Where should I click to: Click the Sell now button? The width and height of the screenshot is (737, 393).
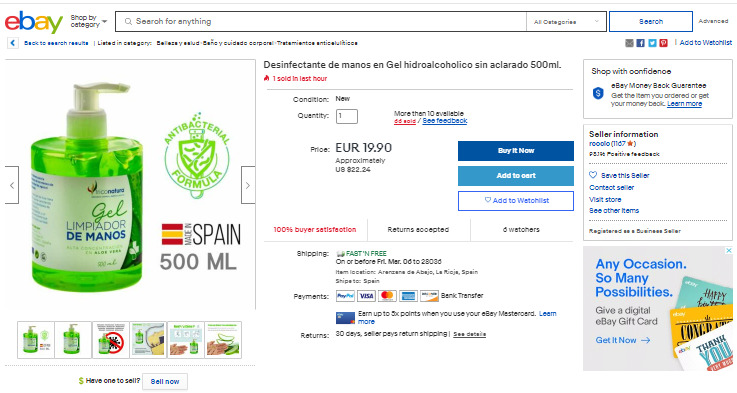click(x=165, y=382)
